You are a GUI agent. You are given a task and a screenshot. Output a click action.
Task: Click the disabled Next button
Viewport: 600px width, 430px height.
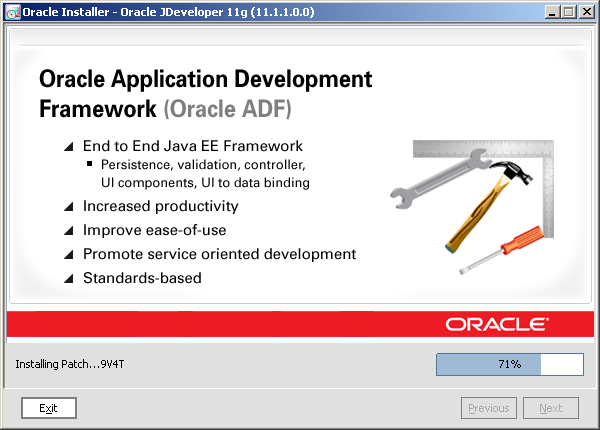point(551,408)
